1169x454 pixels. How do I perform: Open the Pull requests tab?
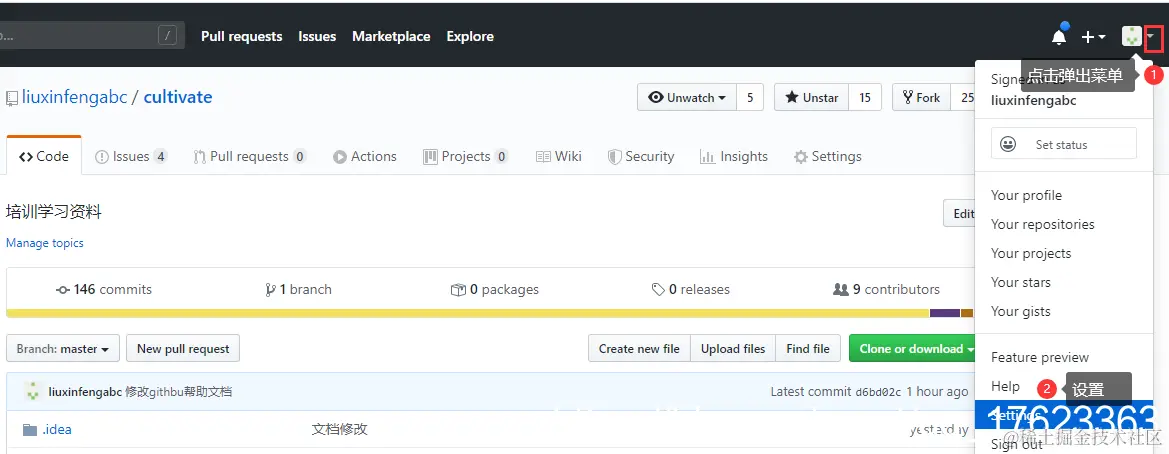pos(249,157)
